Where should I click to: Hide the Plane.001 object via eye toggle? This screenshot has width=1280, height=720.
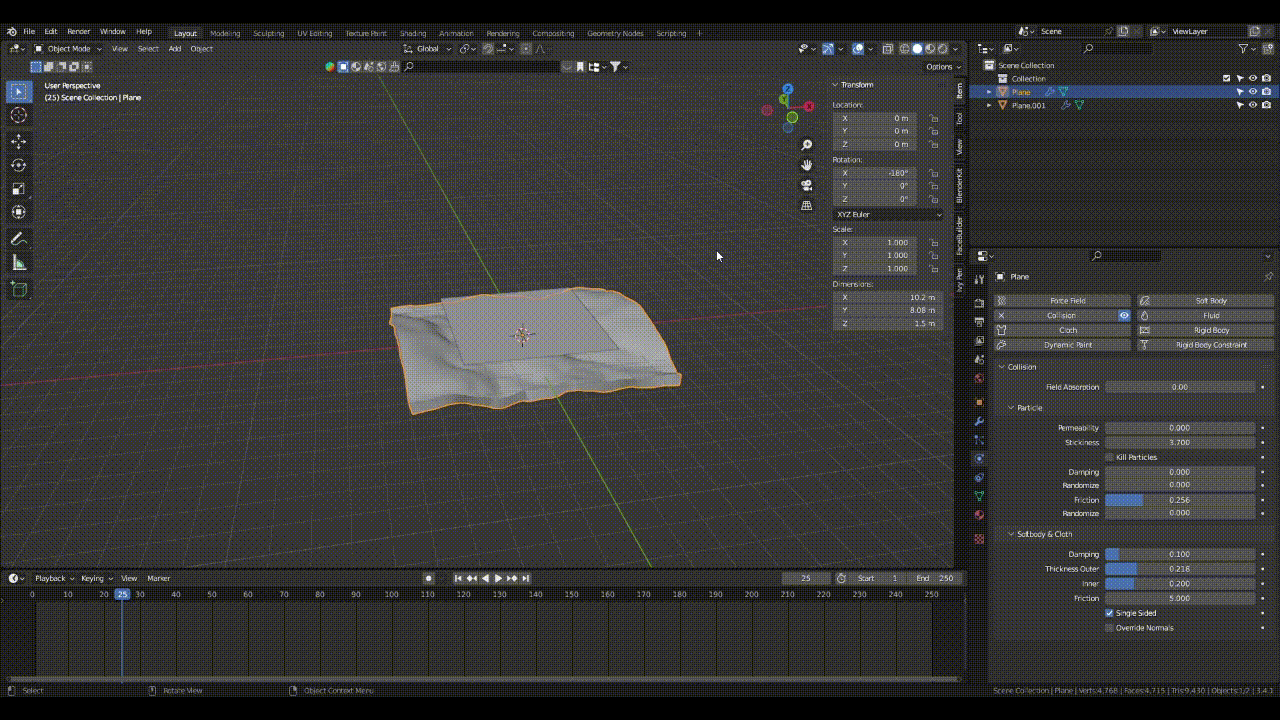point(1253,105)
